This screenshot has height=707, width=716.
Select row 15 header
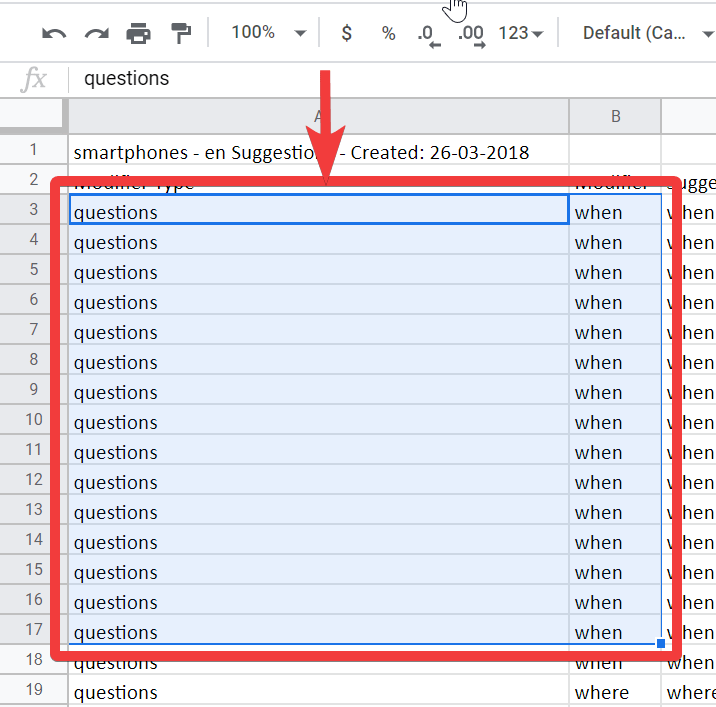33,569
